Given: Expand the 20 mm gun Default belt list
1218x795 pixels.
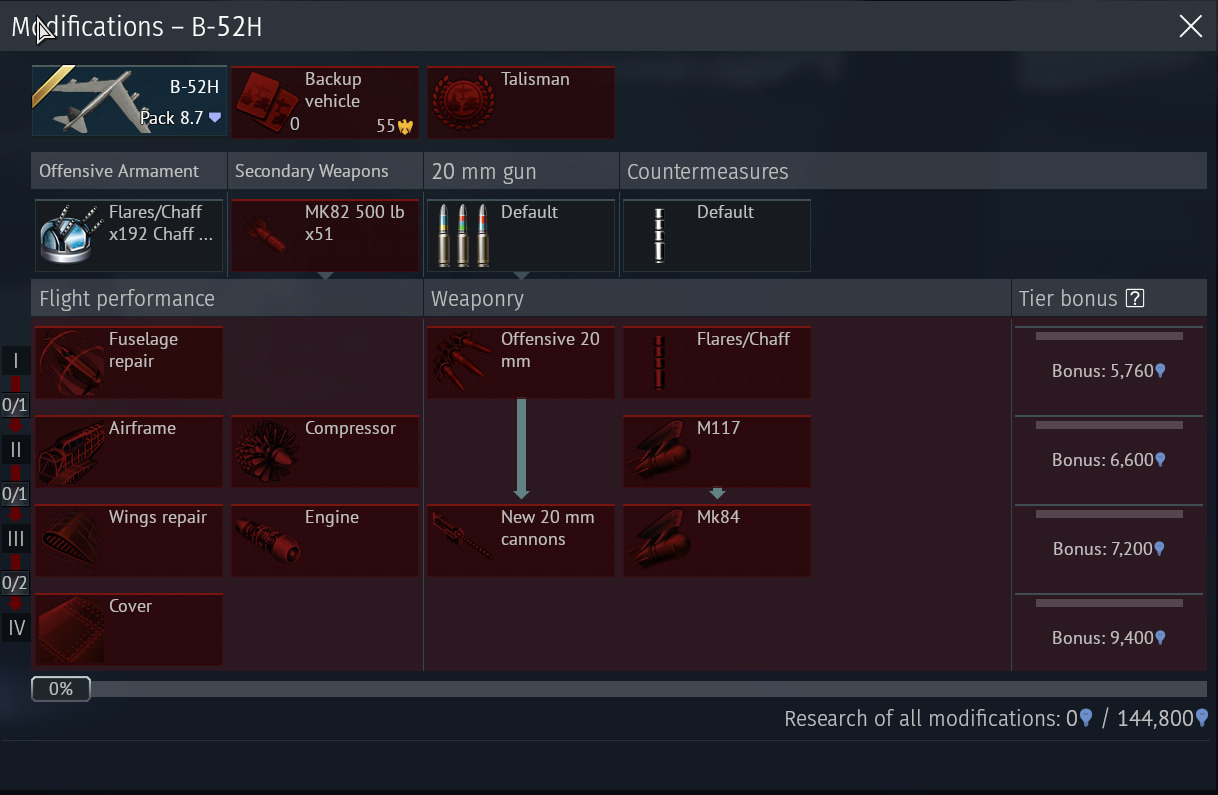Looking at the screenshot, I should [x=521, y=275].
